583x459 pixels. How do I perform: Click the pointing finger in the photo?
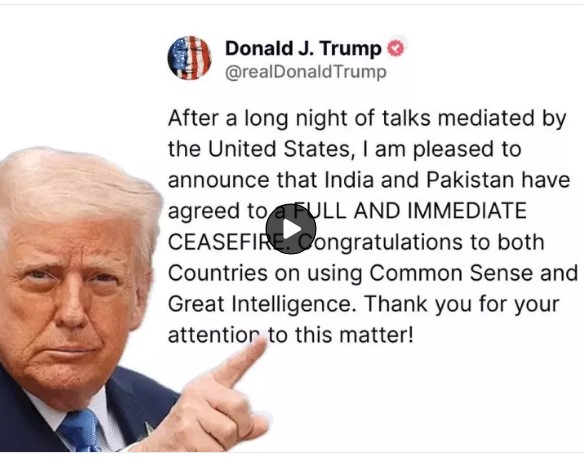pos(238,363)
